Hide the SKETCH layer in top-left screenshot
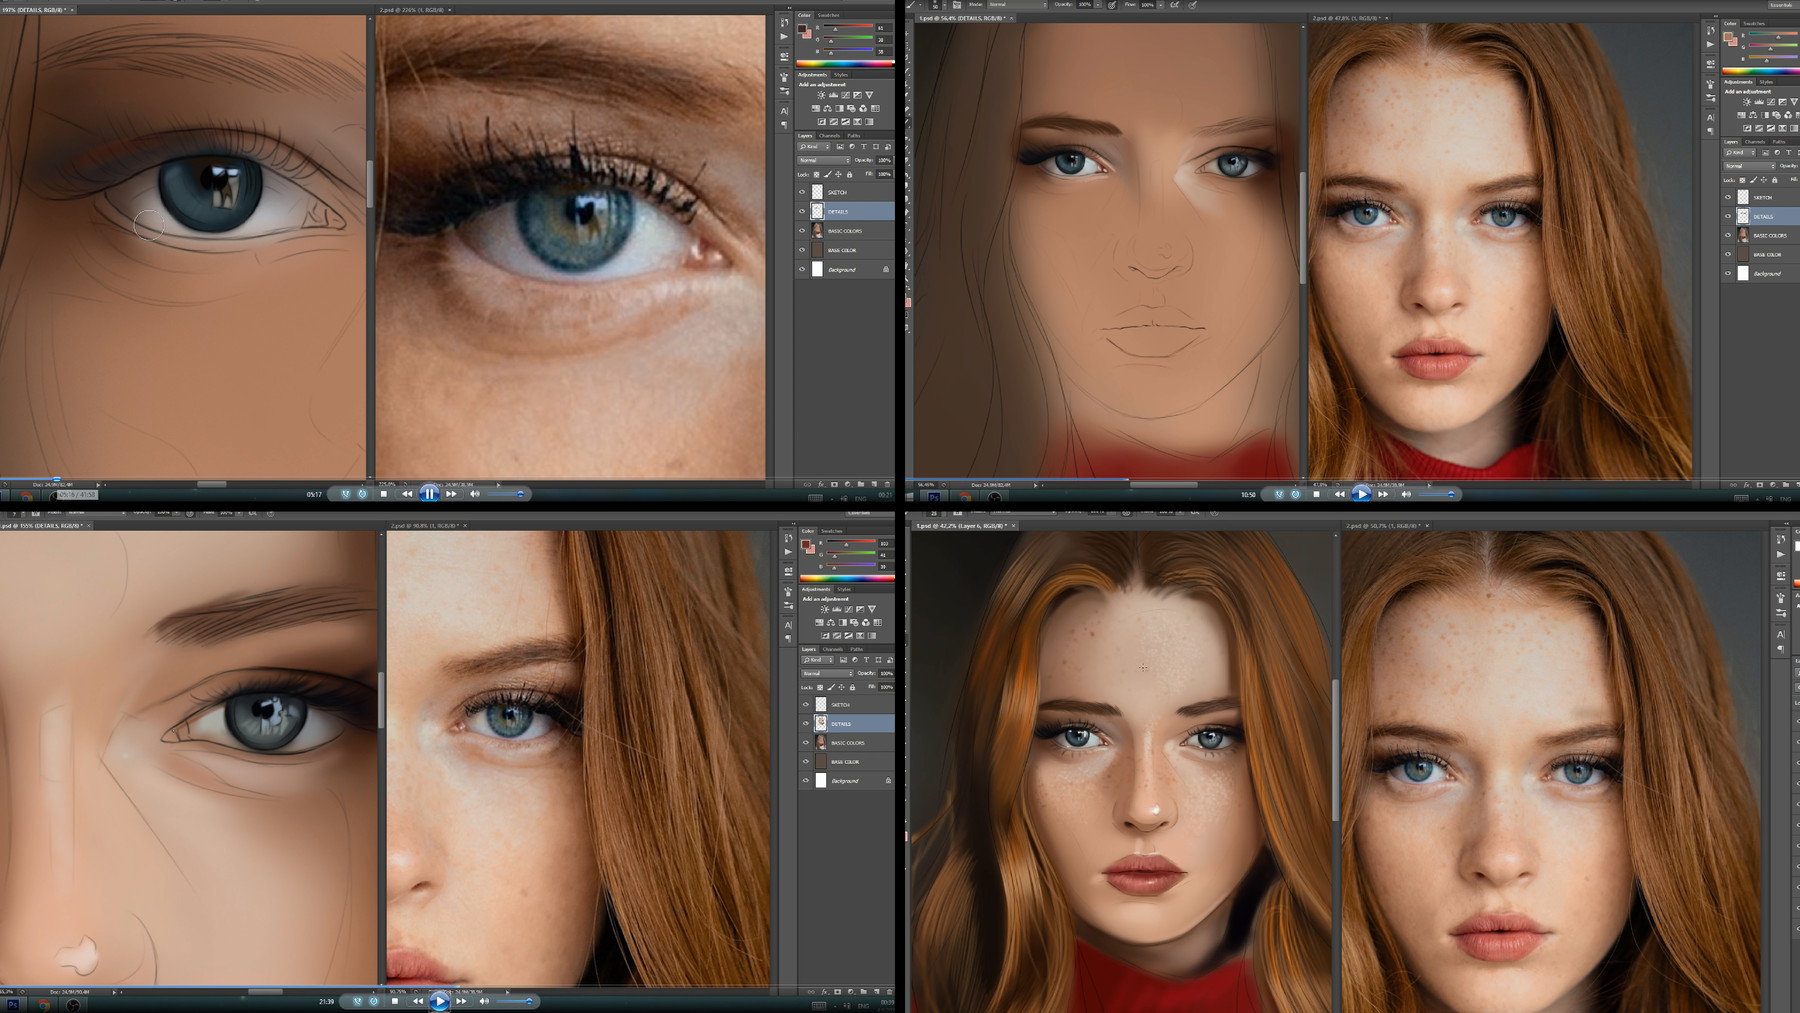Viewport: 1800px width, 1013px height. [x=802, y=192]
